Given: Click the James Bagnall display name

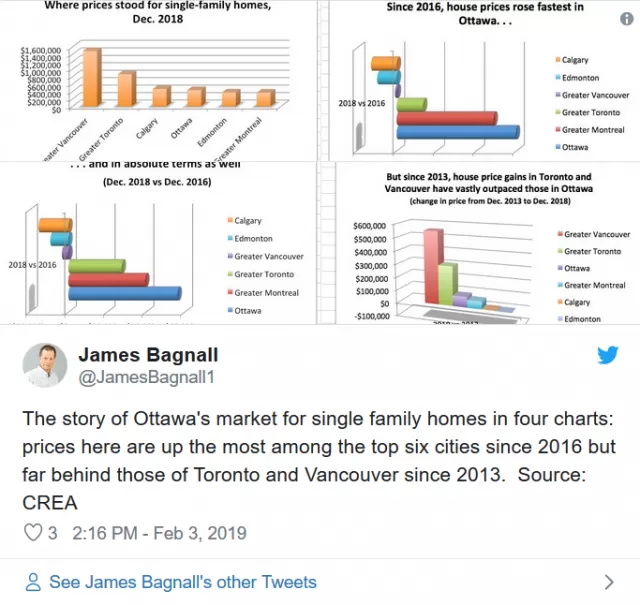Looking at the screenshot, I should point(148,354).
